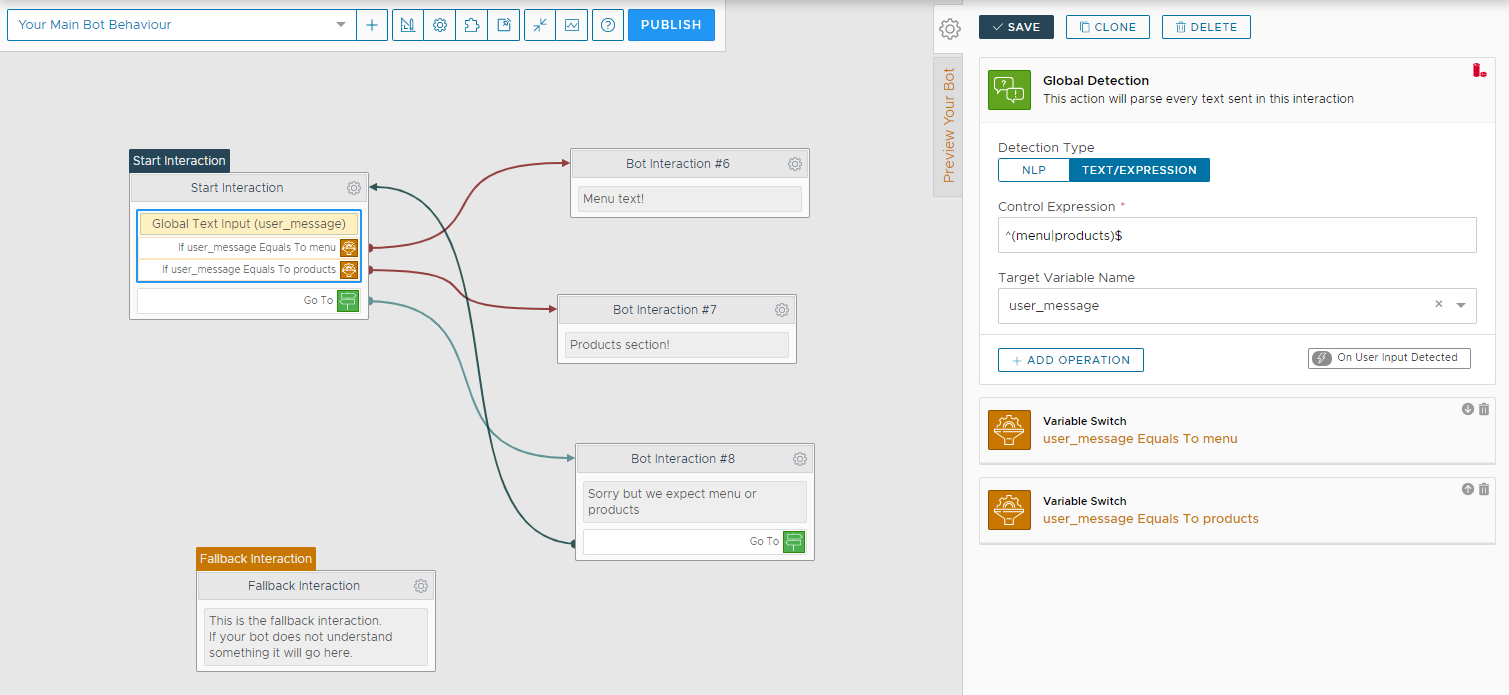Click the plus icon beside the behaviour dropdown
The width and height of the screenshot is (1509, 695).
372,25
